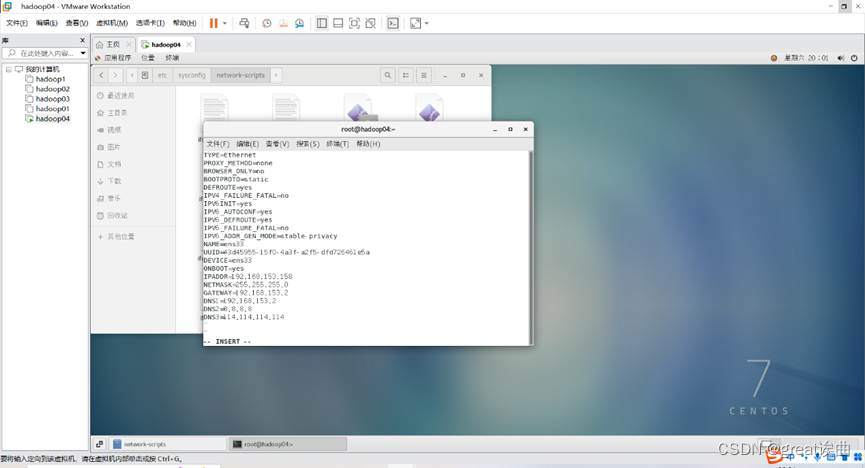Click the path bar left scroll arrow

132,75
